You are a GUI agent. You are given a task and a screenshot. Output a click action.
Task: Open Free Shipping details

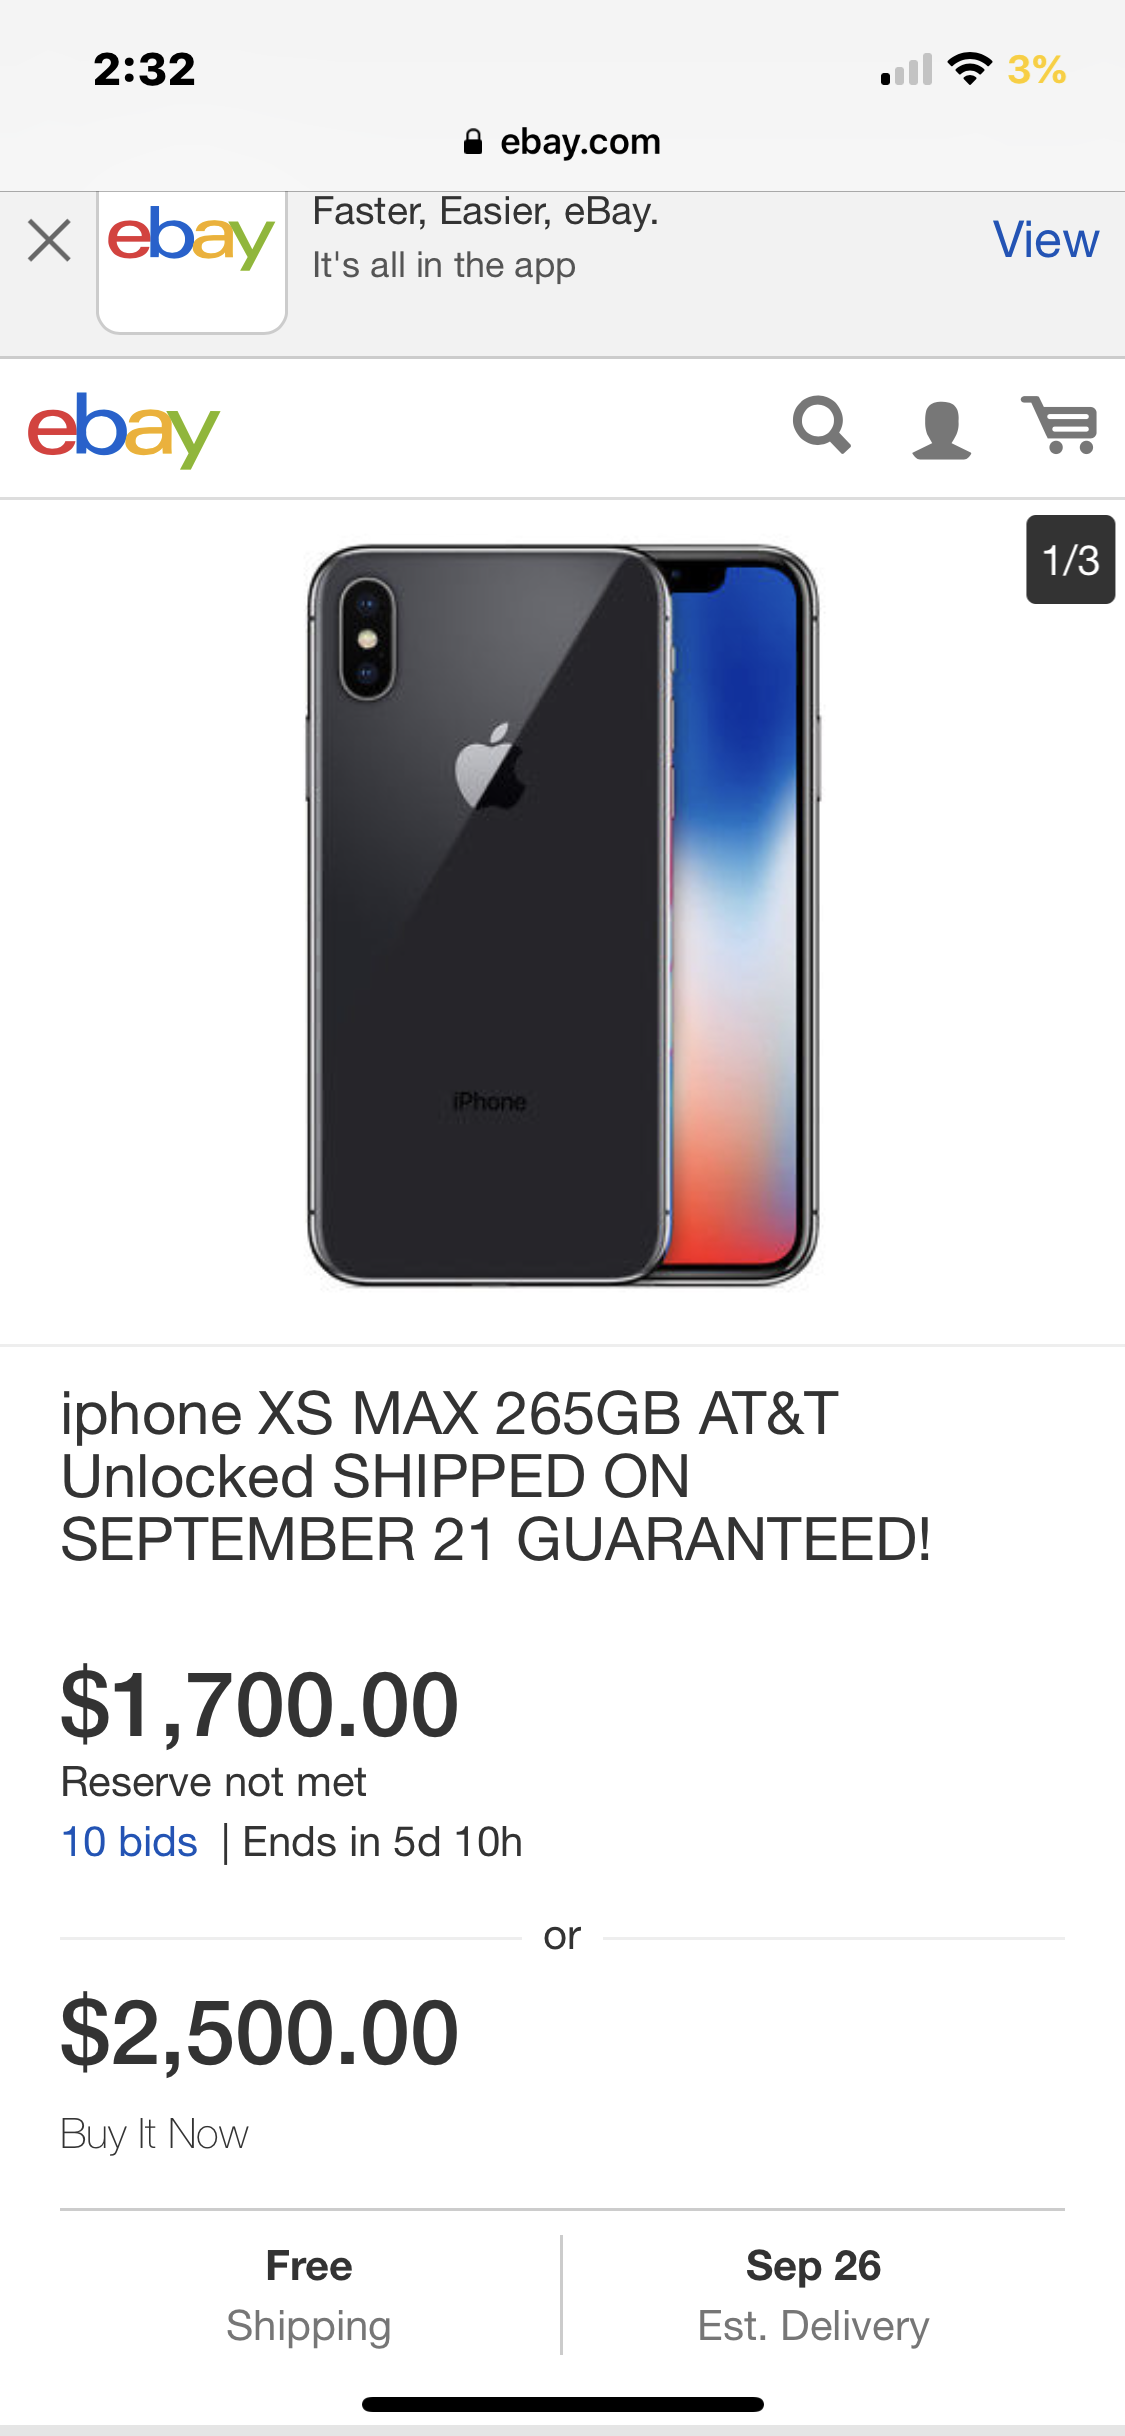click(x=309, y=2296)
